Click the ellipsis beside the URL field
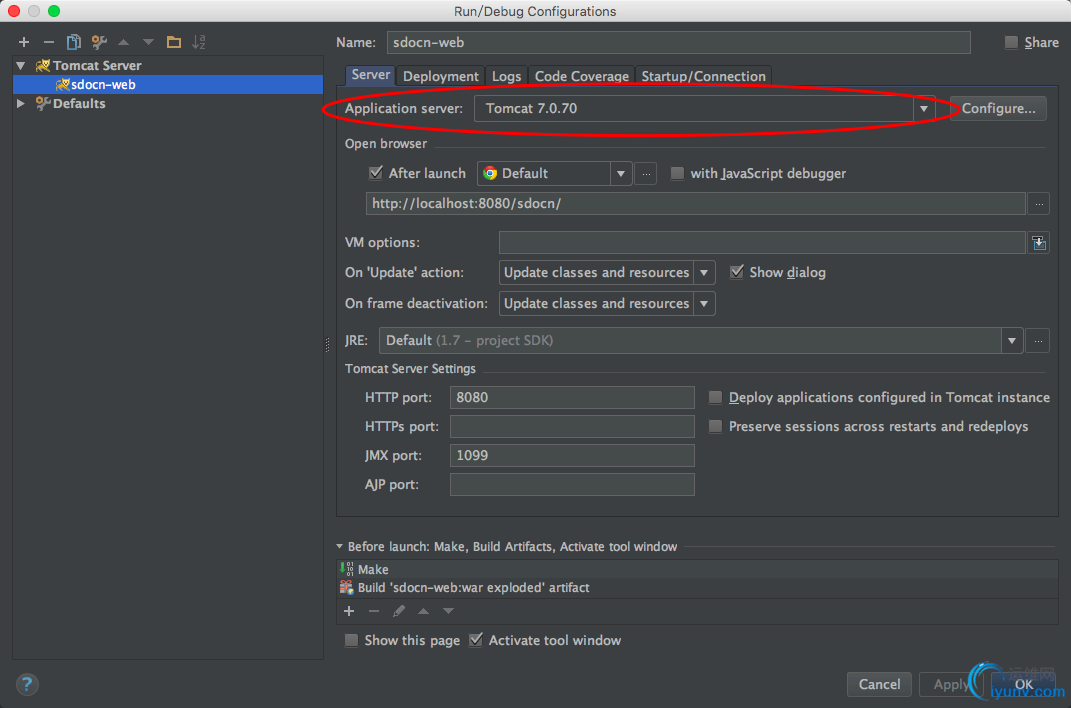This screenshot has height=708, width=1071. pos(1038,203)
